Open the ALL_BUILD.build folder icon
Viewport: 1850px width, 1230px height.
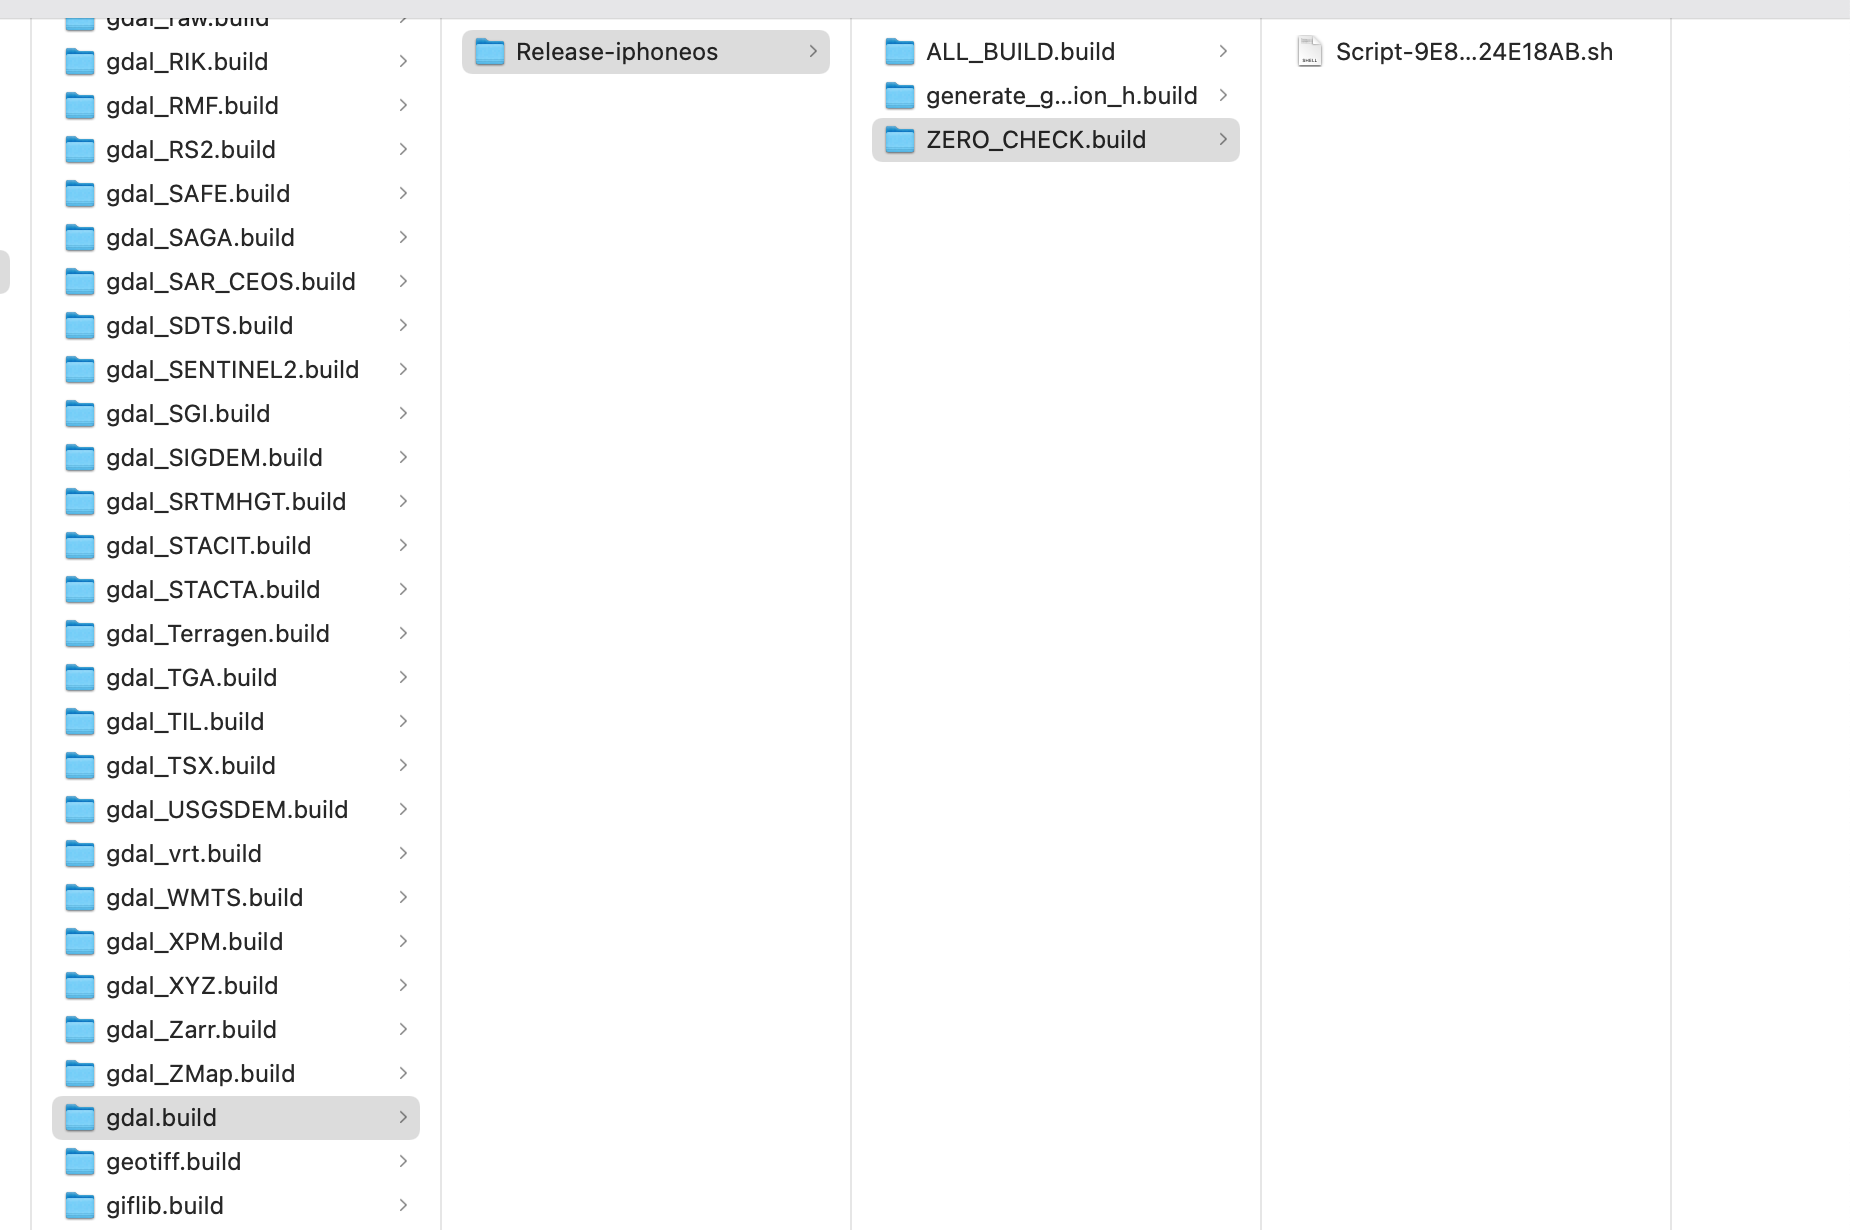tap(898, 51)
